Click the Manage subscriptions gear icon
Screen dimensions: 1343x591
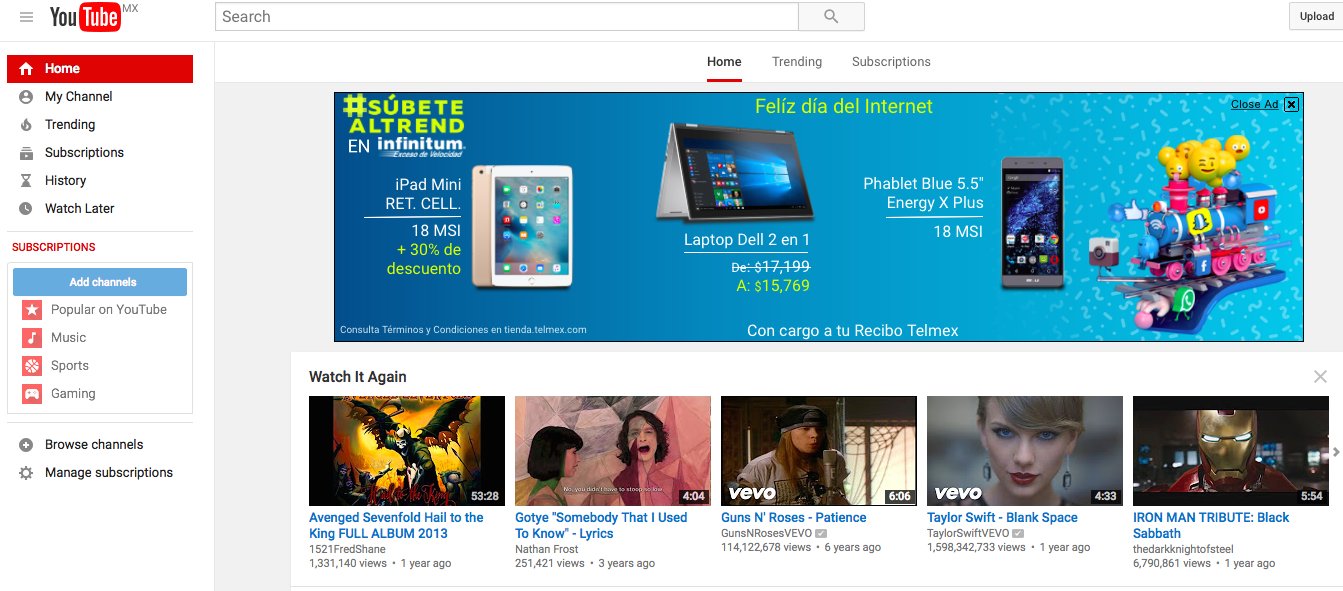pyautogui.click(x=24, y=472)
